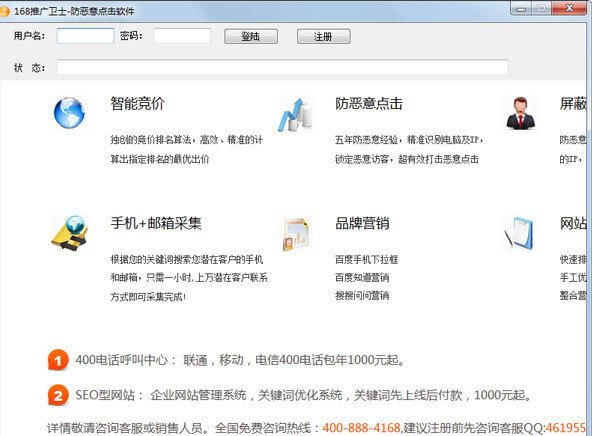Click the orange number 1 badge
This screenshot has height=436, width=592.
pos(58,360)
